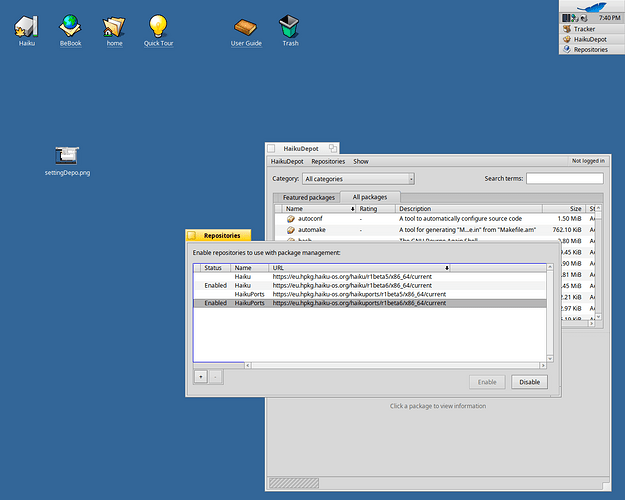Click HaikuDepot package list scroll up arrow
625x500 pixels.
pos(598,208)
